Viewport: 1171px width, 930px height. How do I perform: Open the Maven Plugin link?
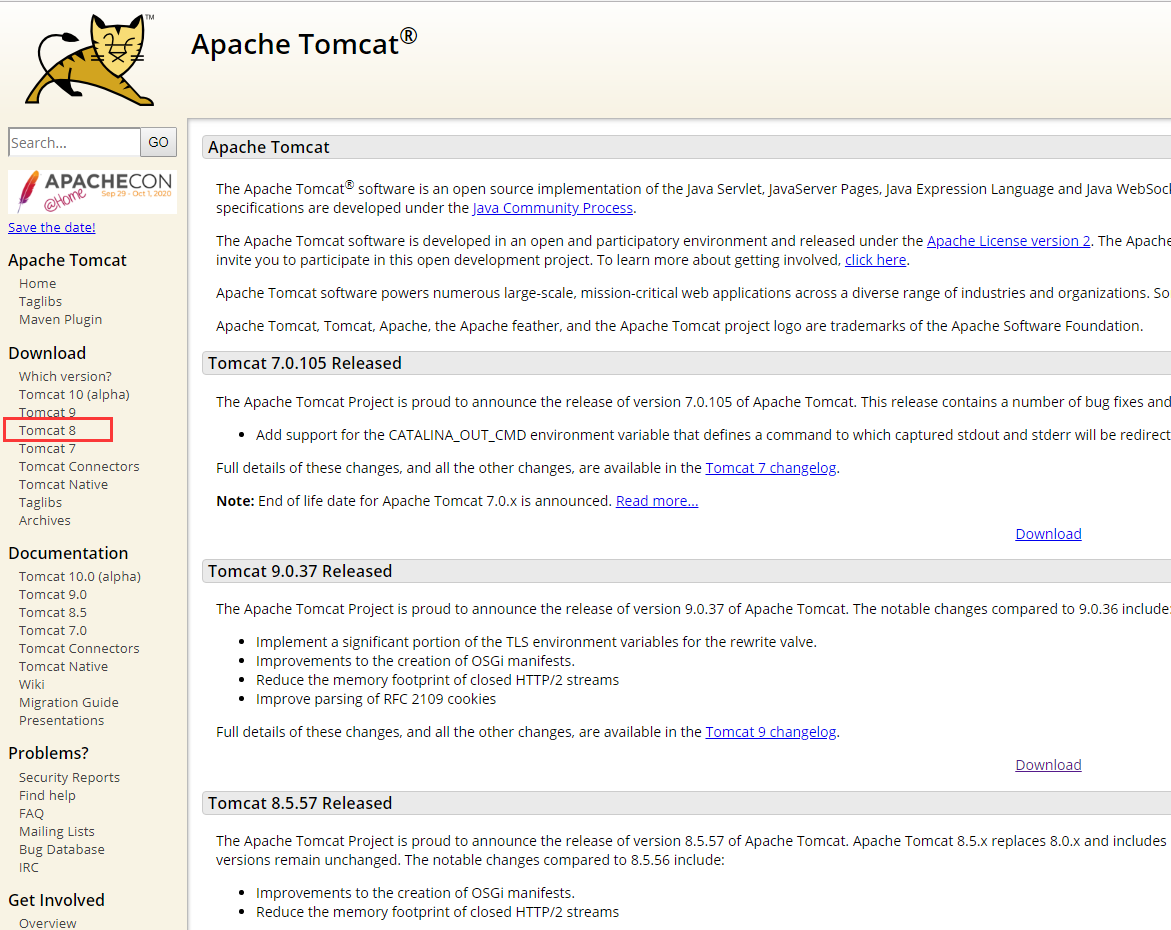pos(60,319)
